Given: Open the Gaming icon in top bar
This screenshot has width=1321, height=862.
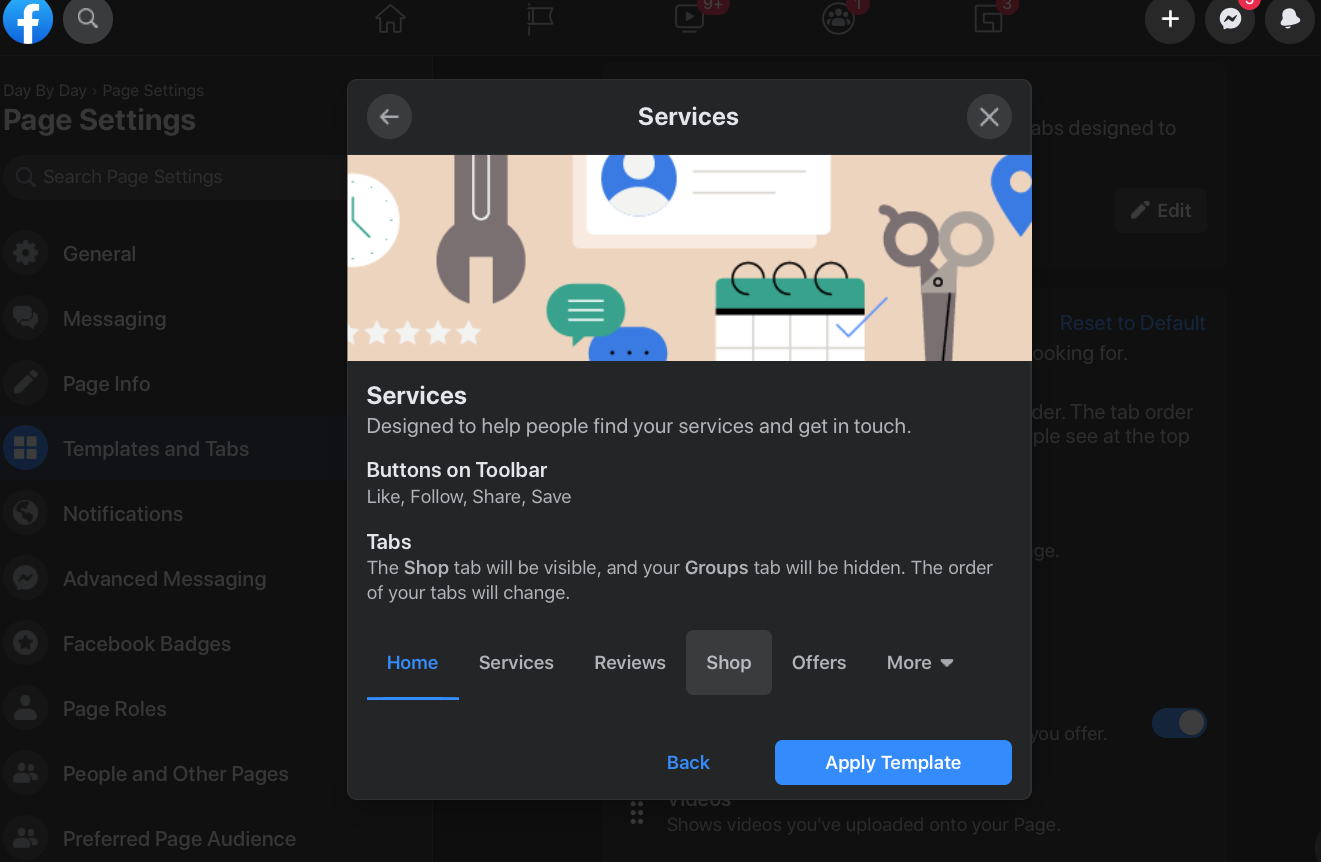Looking at the screenshot, I should point(988,19).
